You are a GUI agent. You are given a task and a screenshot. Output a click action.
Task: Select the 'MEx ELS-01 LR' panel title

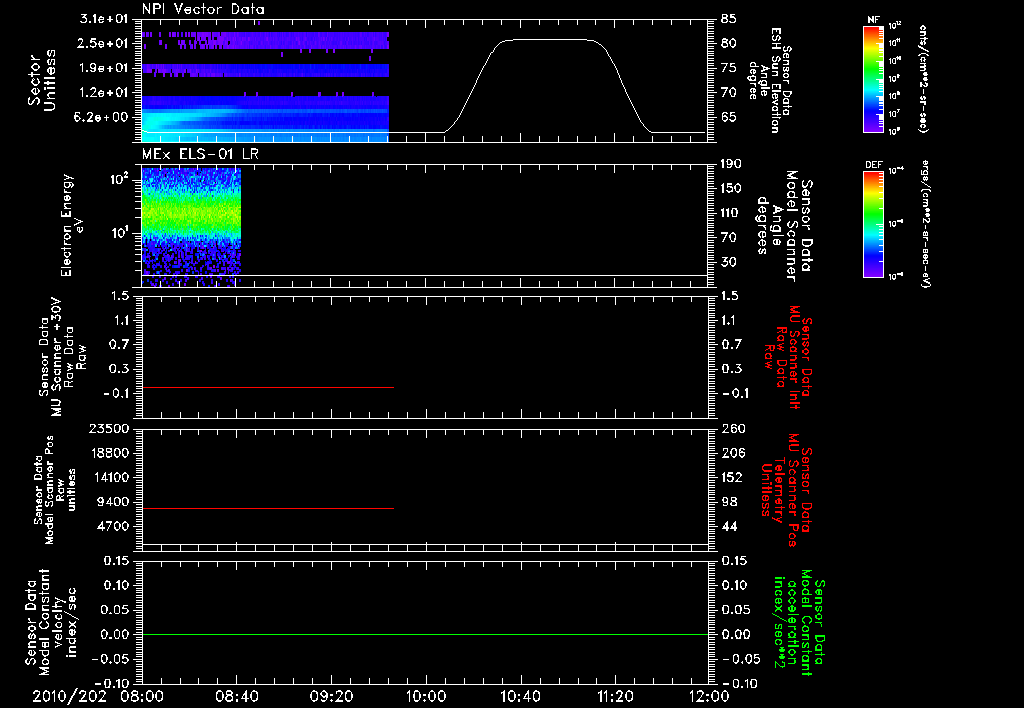click(x=200, y=154)
